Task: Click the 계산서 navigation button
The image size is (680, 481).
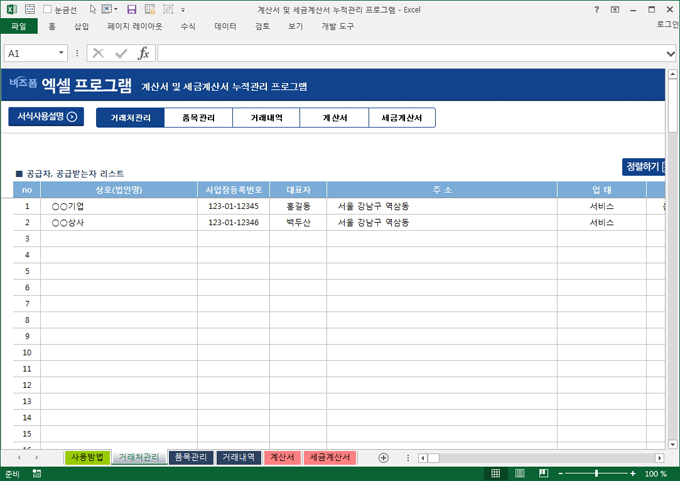Action: (x=334, y=118)
